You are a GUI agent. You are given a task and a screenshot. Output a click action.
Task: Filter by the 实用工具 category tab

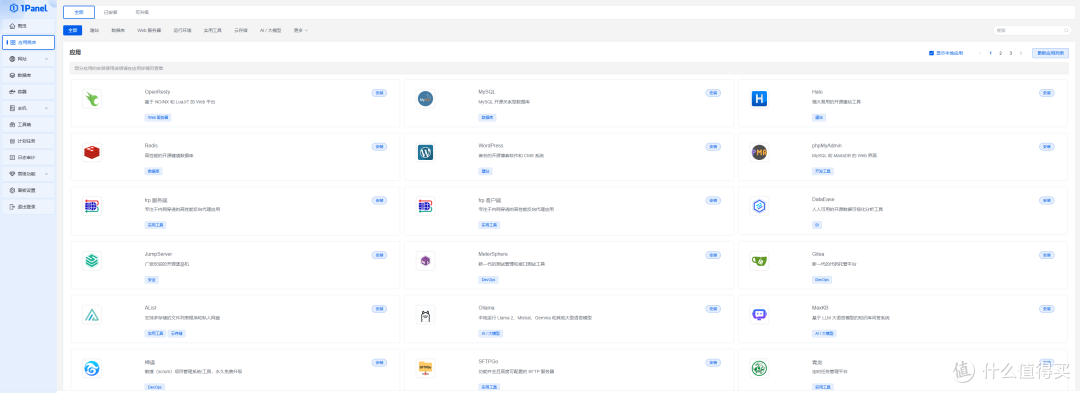coord(212,30)
